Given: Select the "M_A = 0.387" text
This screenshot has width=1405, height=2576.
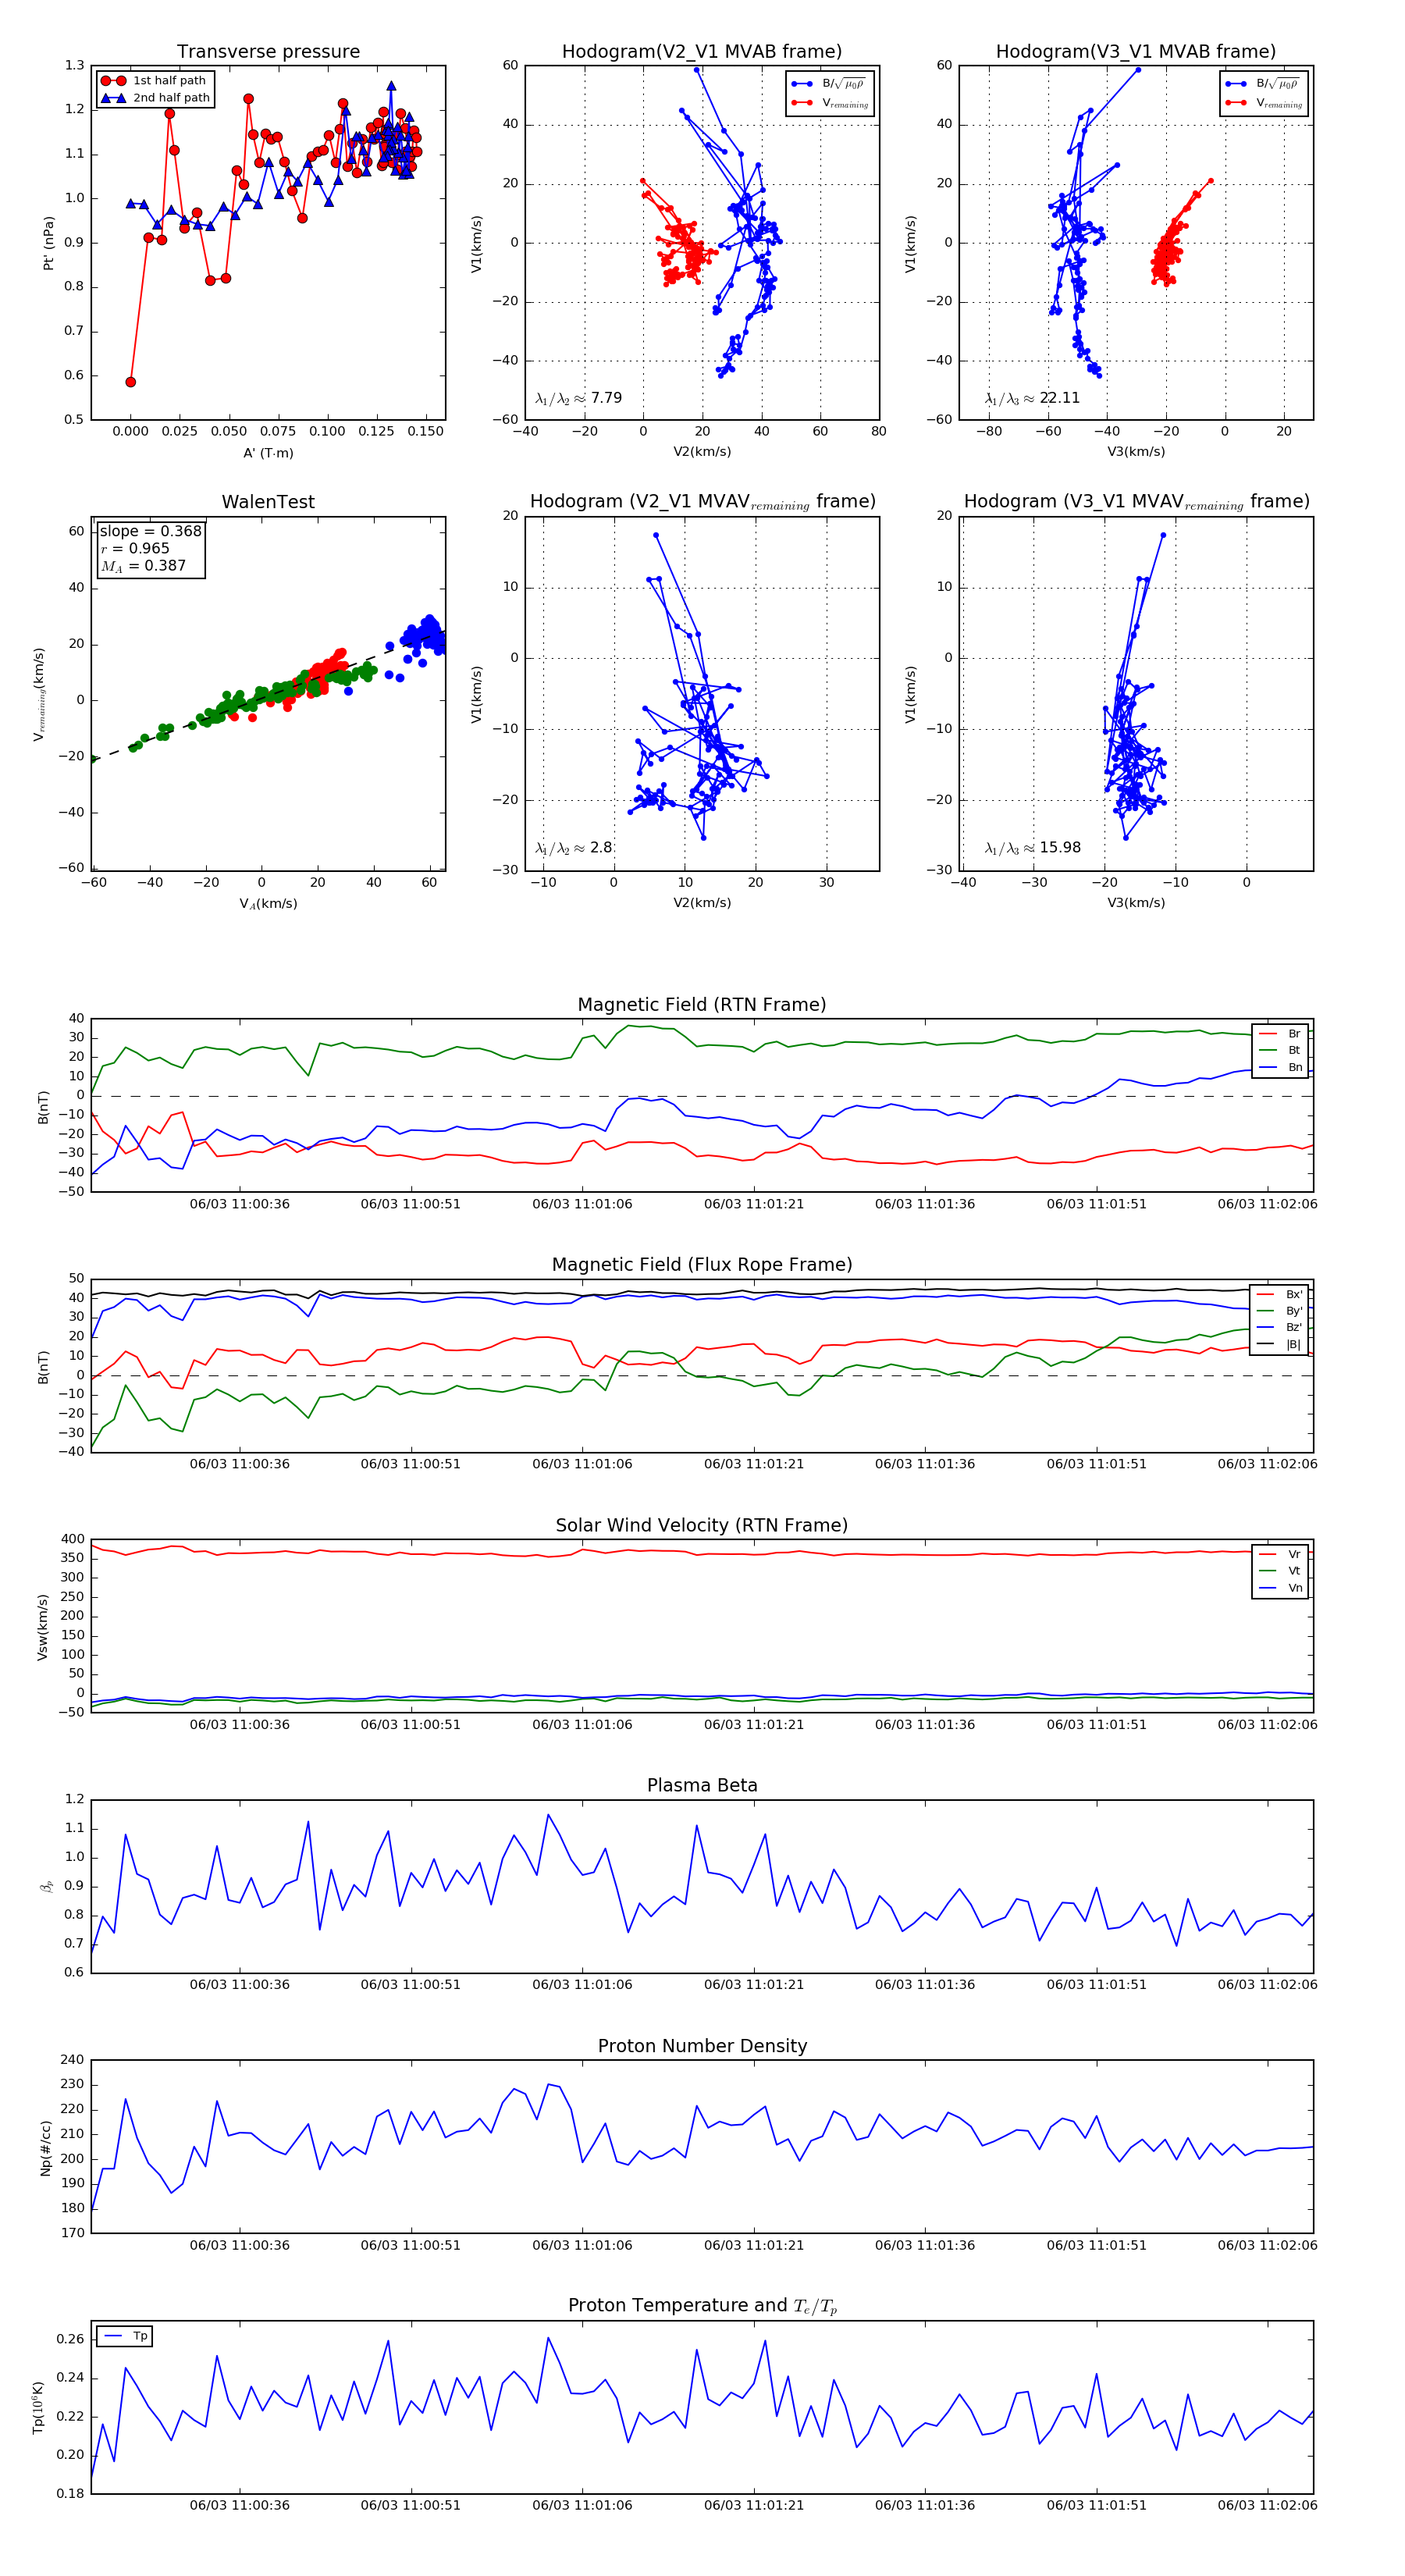Looking at the screenshot, I should click(143, 566).
